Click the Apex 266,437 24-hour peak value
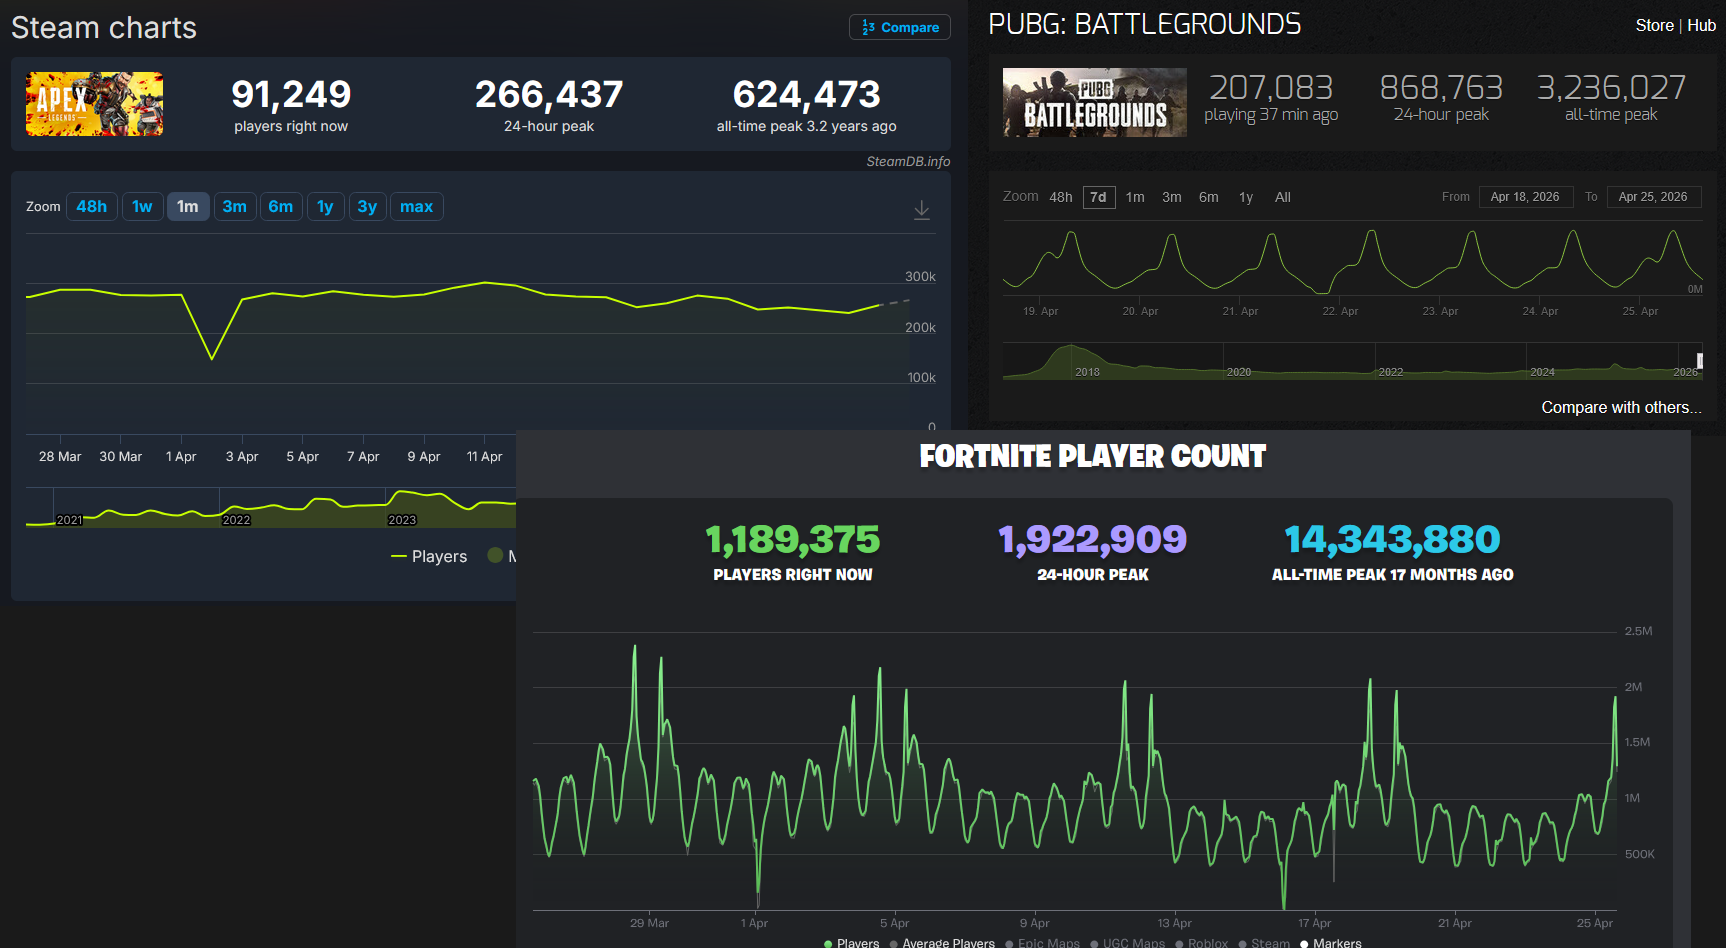This screenshot has height=948, width=1726. pyautogui.click(x=549, y=94)
